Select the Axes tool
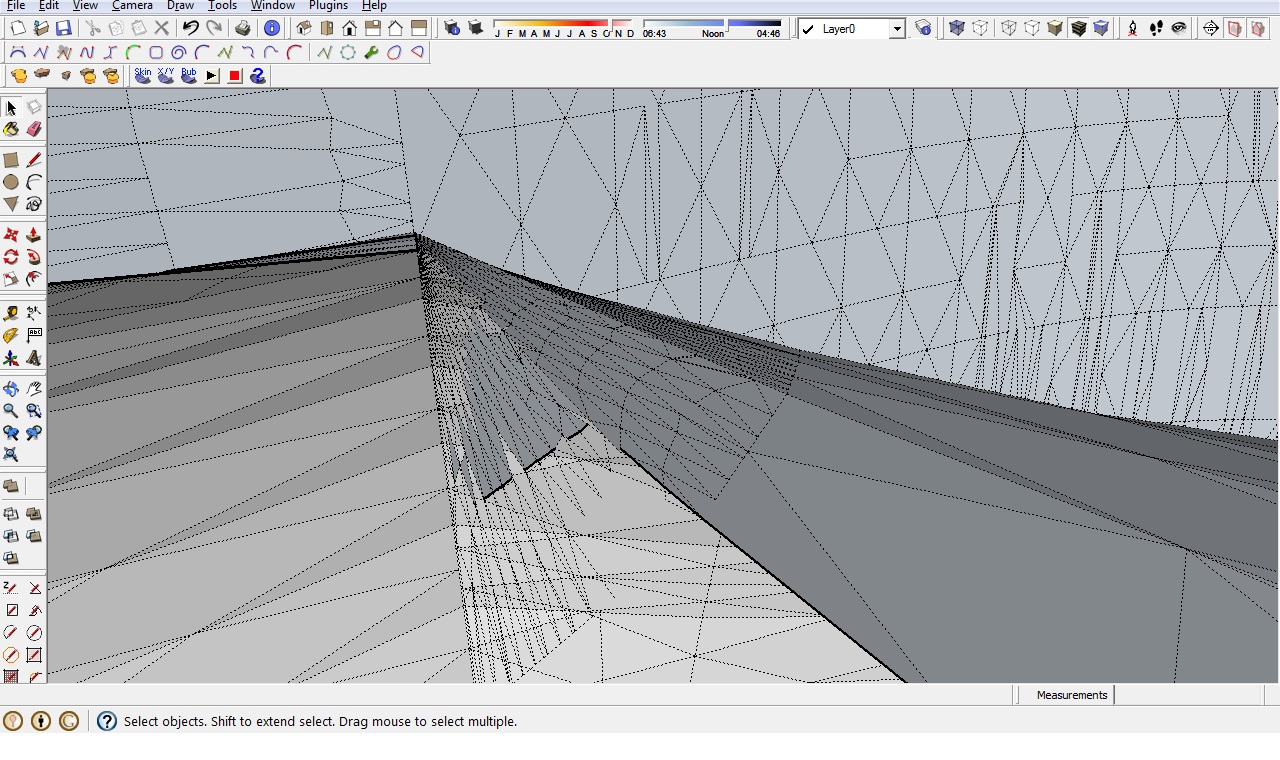Screen dimensions: 1280x760 [11, 357]
